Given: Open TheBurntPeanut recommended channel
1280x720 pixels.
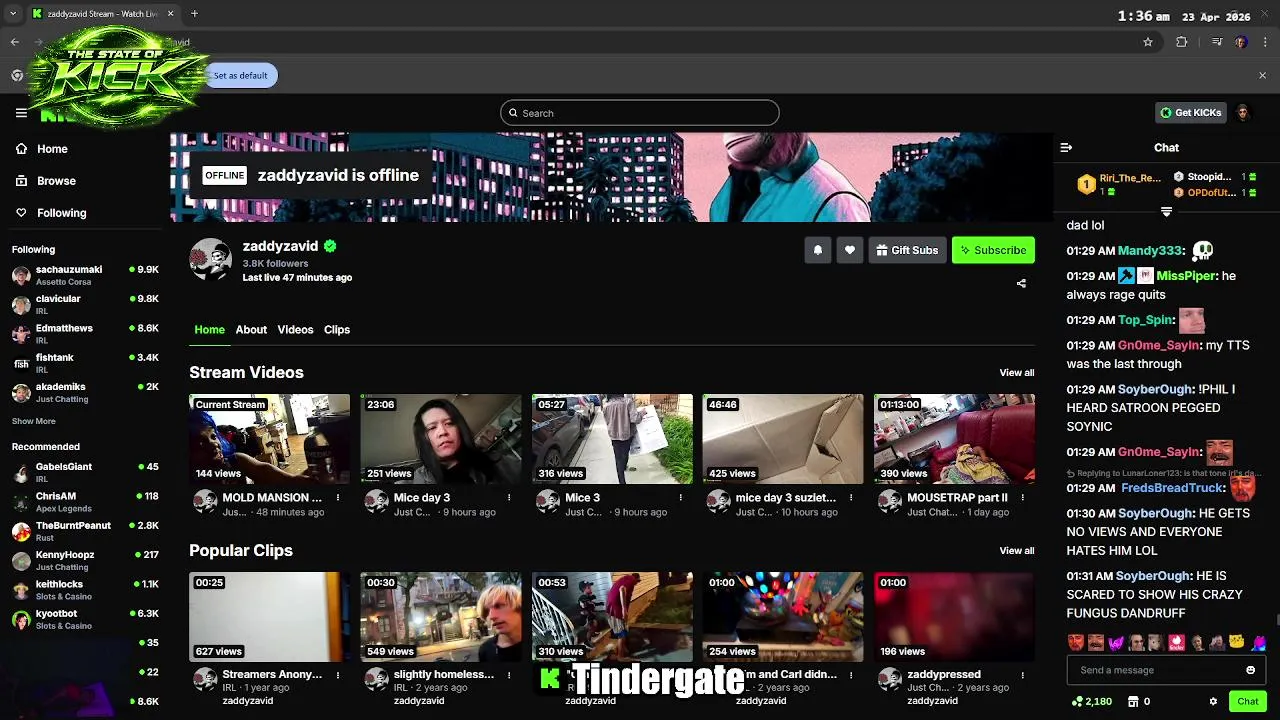Looking at the screenshot, I should coord(85,531).
